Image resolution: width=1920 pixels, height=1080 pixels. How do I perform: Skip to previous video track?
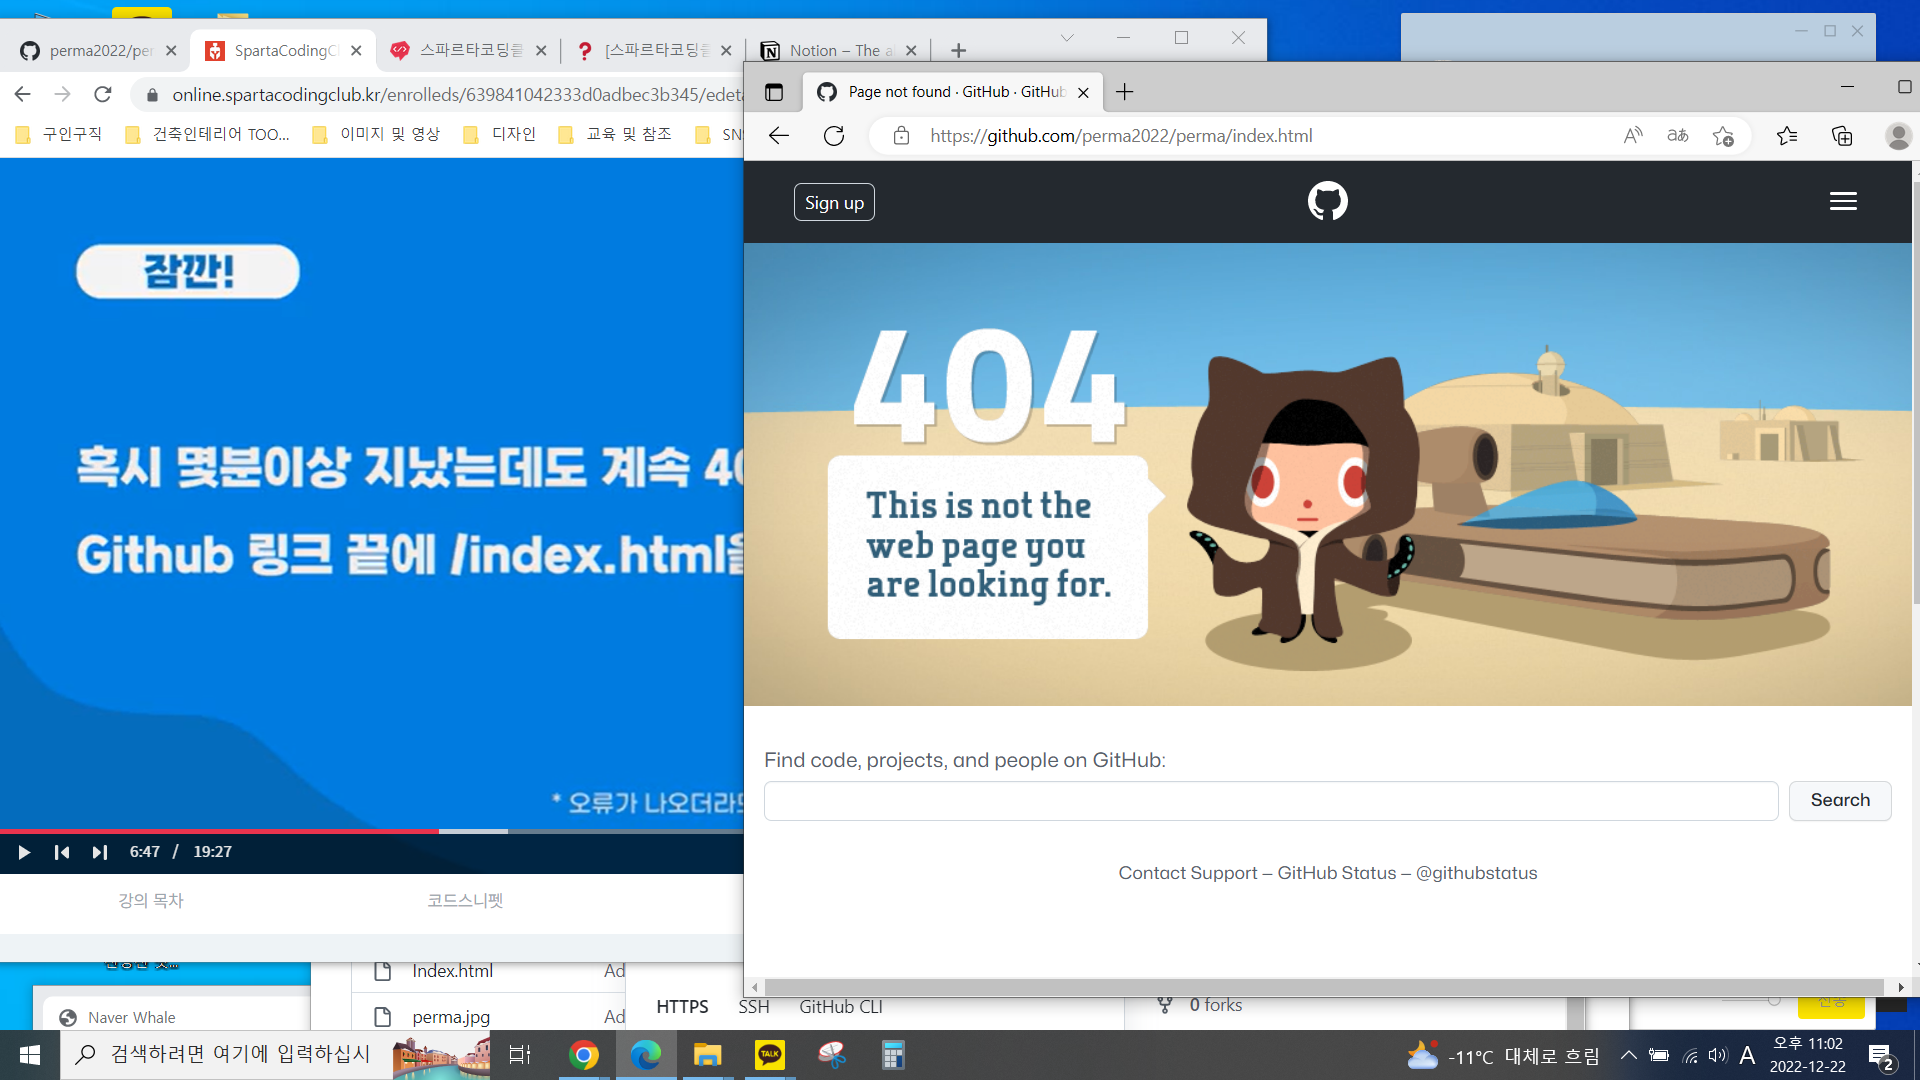click(x=62, y=852)
